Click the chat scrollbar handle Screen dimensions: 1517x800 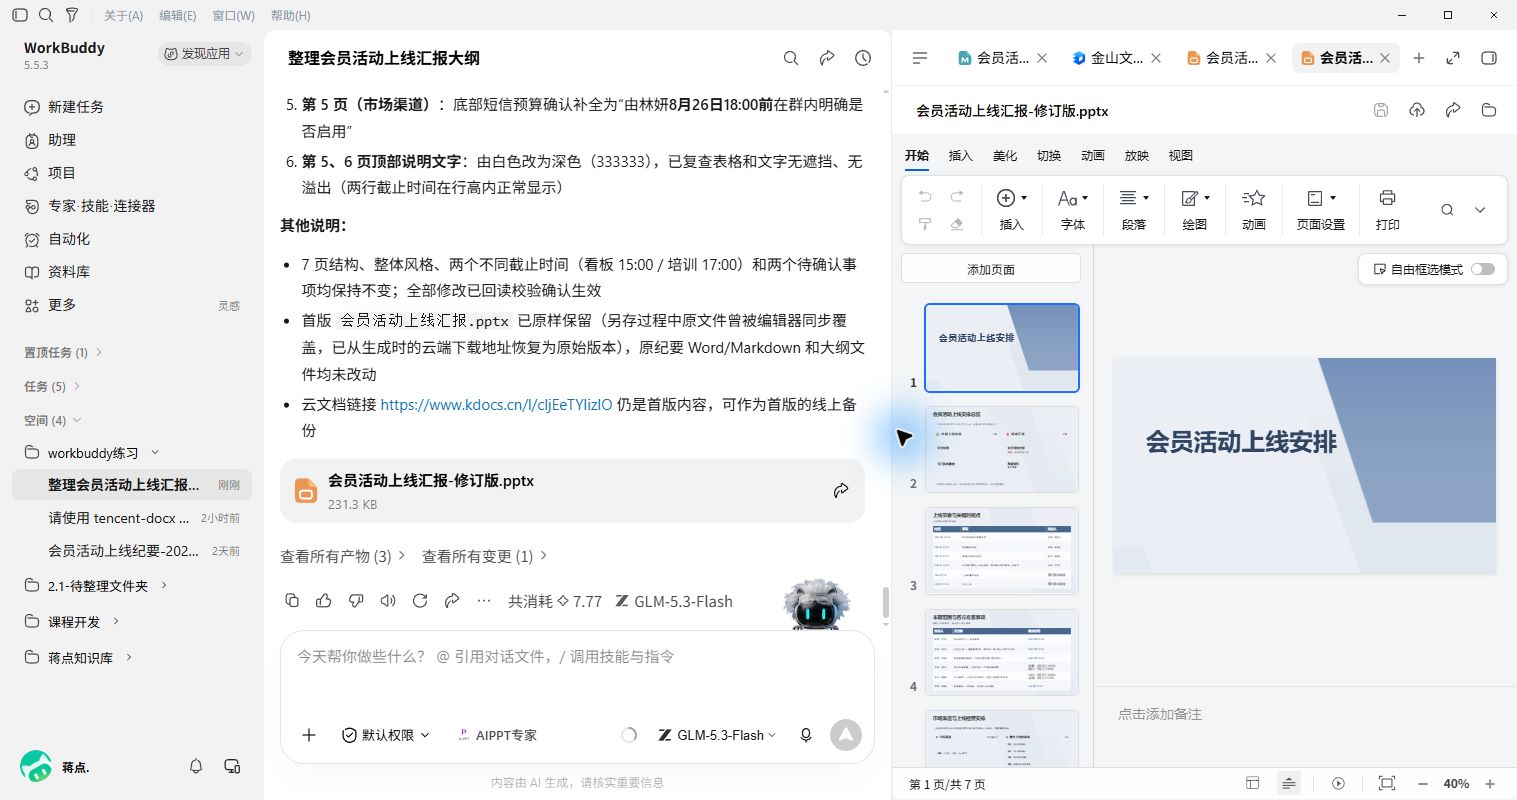(885, 603)
